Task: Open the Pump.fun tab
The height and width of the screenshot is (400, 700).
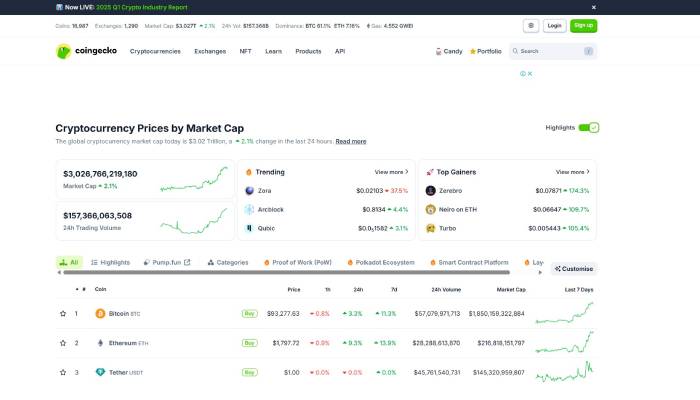Action: 167,262
